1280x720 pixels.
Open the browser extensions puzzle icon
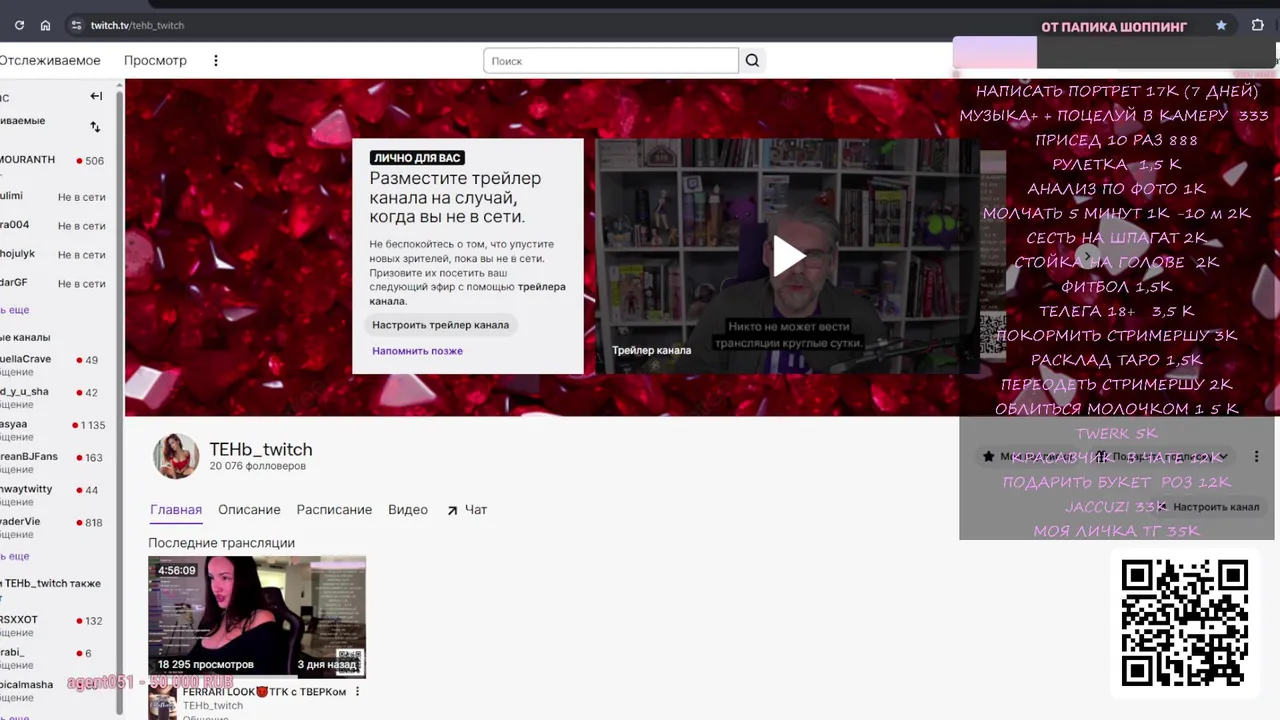click(x=1258, y=25)
